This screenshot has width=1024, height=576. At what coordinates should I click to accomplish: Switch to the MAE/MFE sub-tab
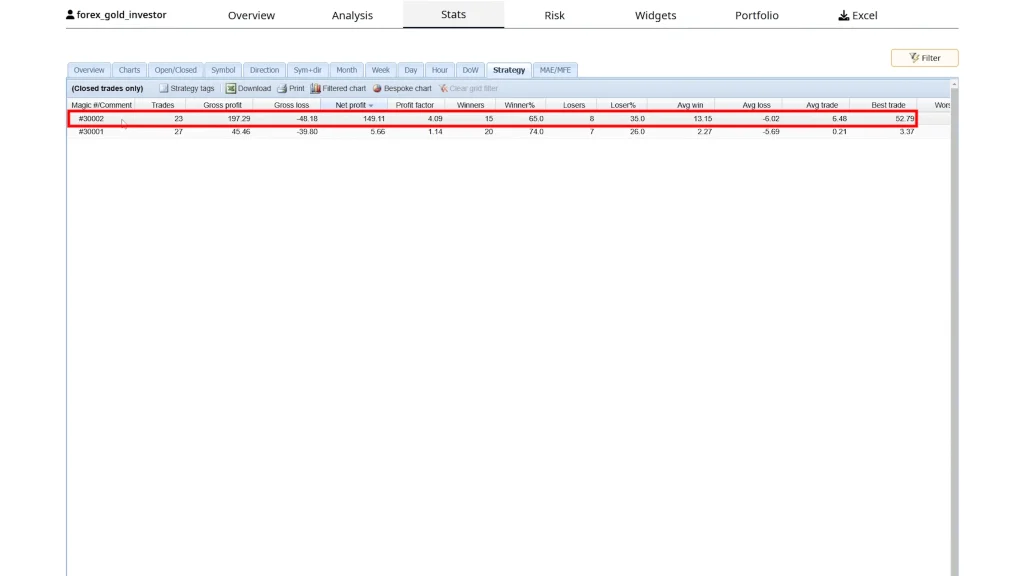point(555,70)
